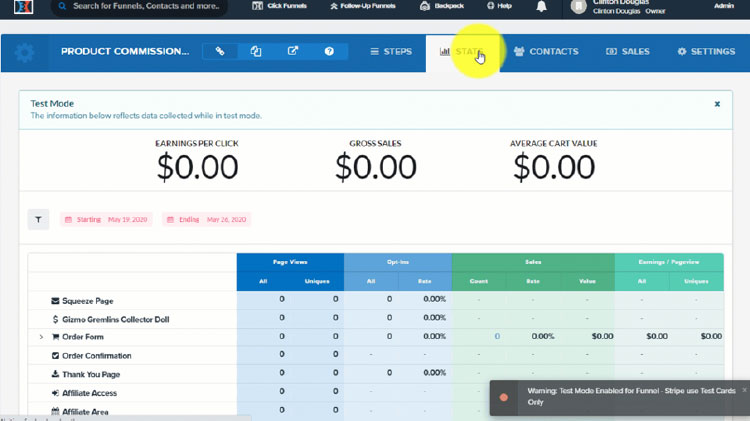Viewport: 750px width, 421px height.
Task: Close the Test Mode warning toast
Action: coord(744,390)
